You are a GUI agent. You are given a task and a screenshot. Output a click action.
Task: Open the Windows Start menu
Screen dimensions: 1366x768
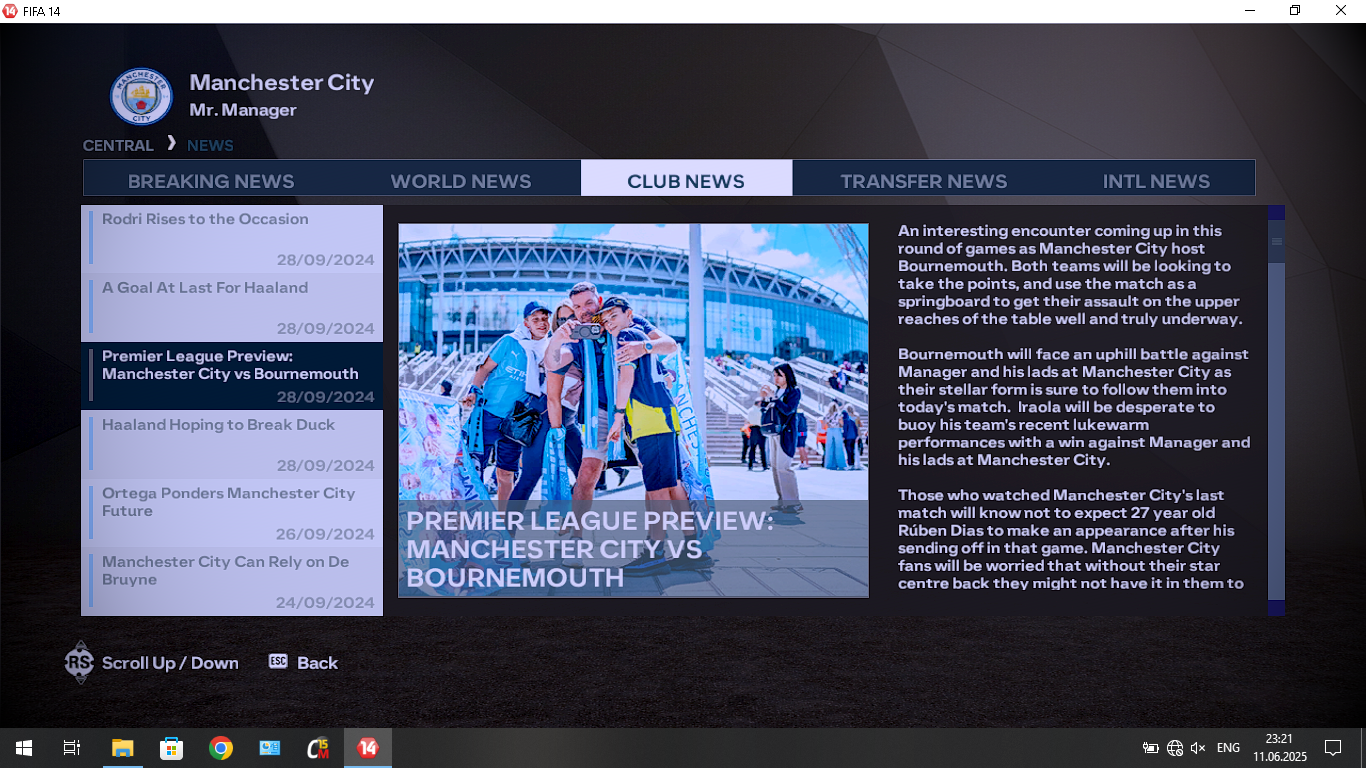pos(24,748)
